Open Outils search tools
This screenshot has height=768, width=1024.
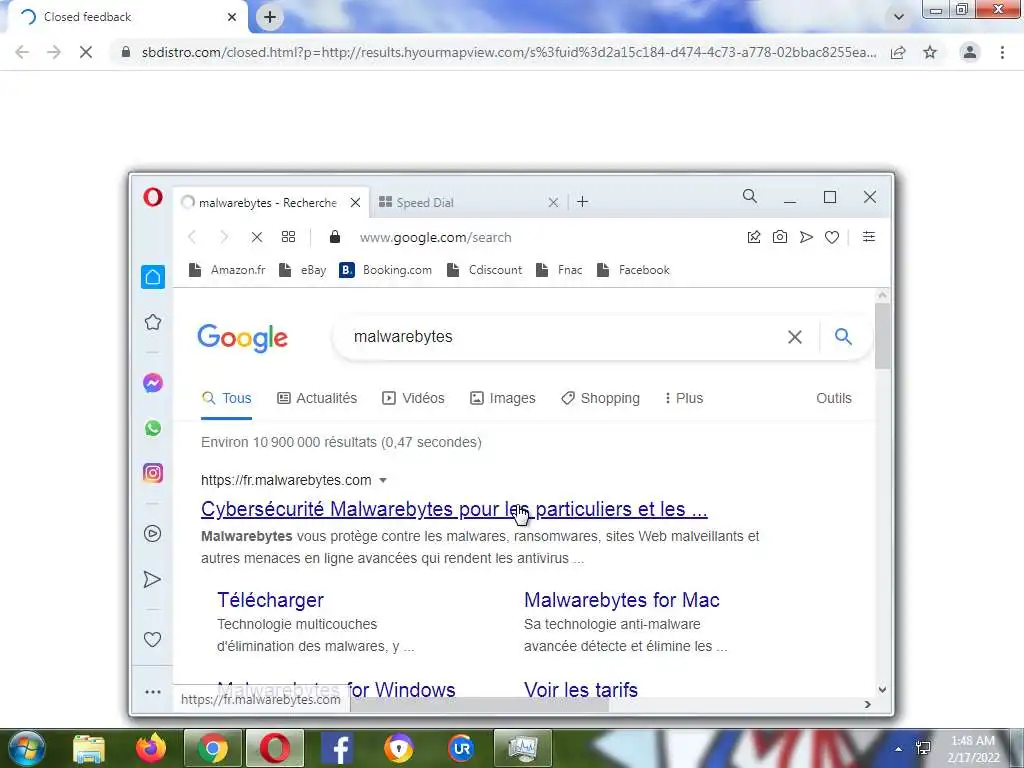(833, 398)
